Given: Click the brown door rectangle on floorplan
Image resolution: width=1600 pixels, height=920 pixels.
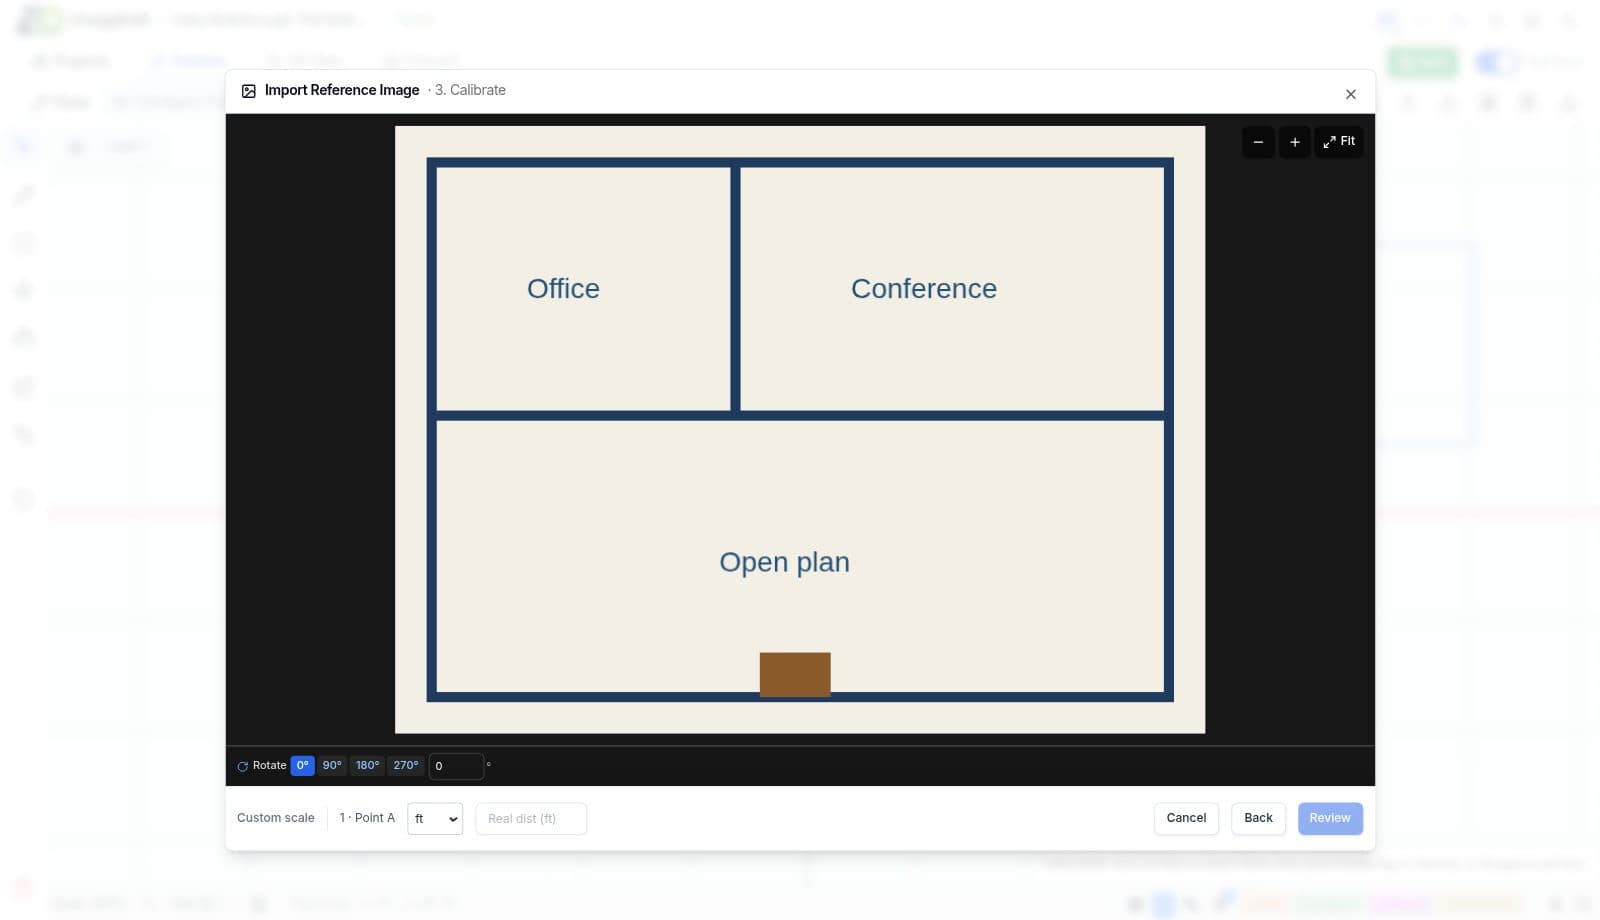Looking at the screenshot, I should [x=795, y=674].
